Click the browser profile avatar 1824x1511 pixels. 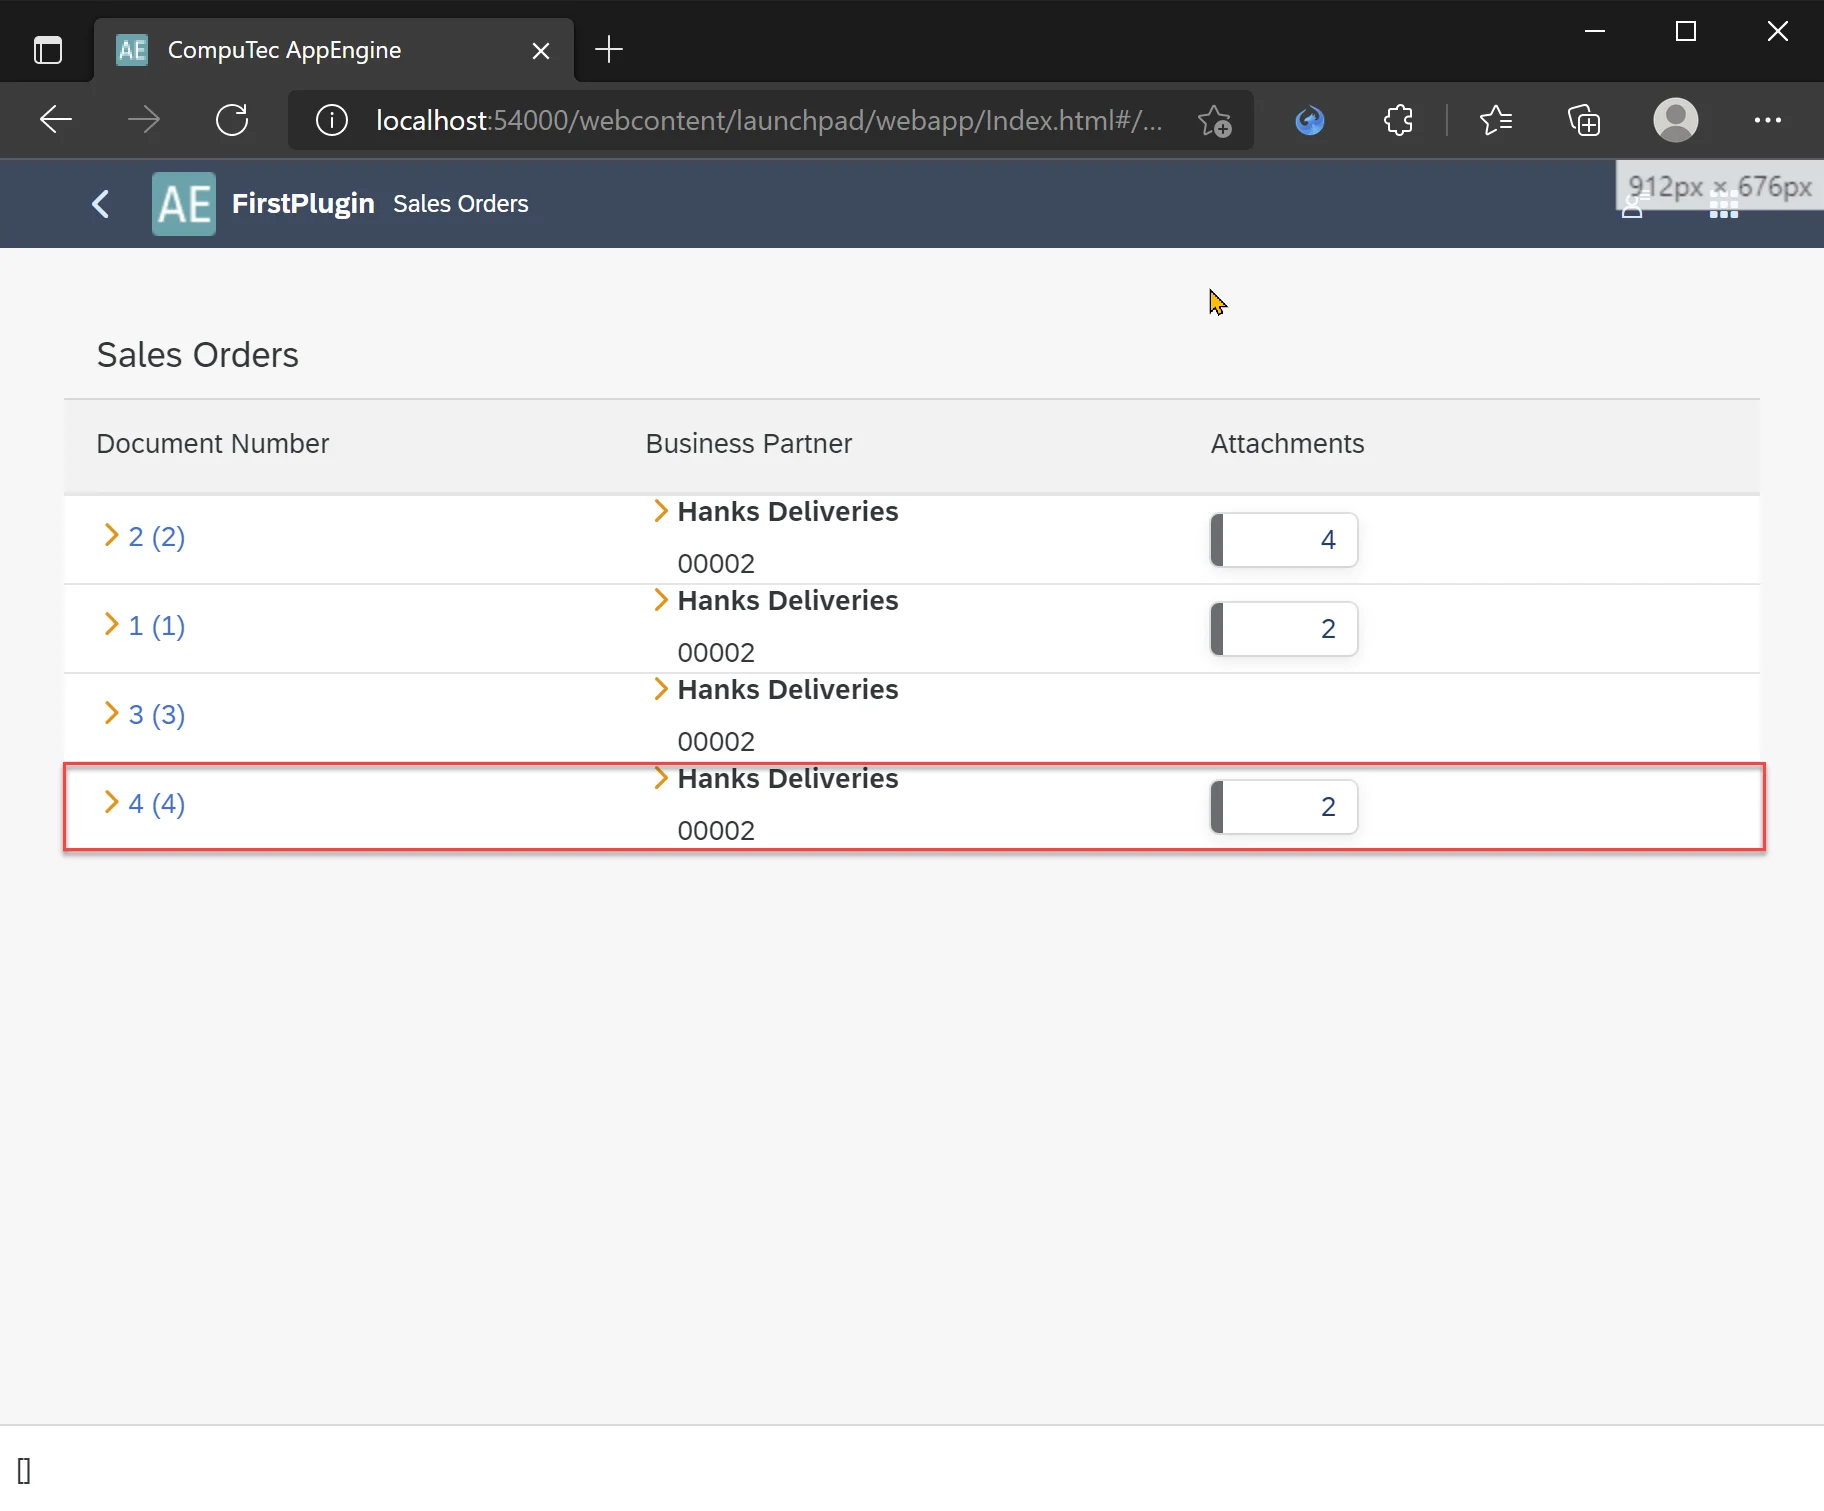coord(1675,120)
